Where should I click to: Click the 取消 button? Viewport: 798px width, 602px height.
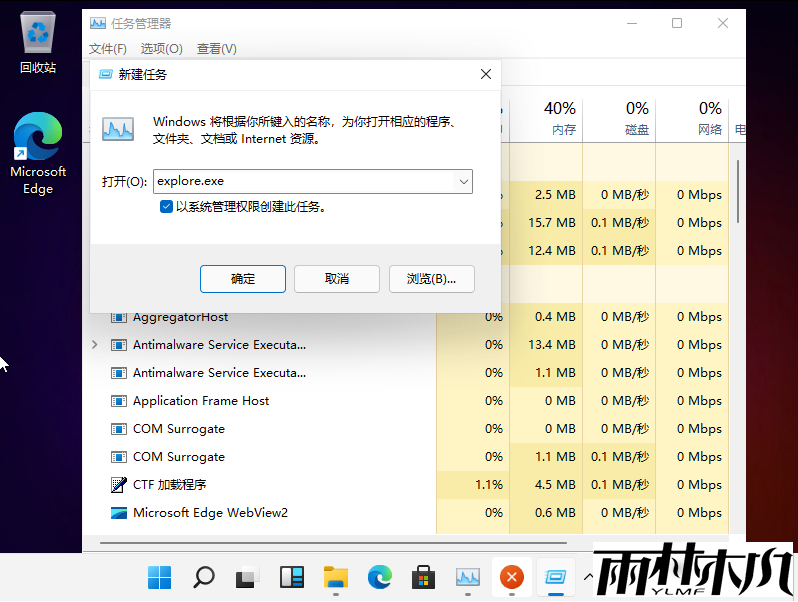337,279
